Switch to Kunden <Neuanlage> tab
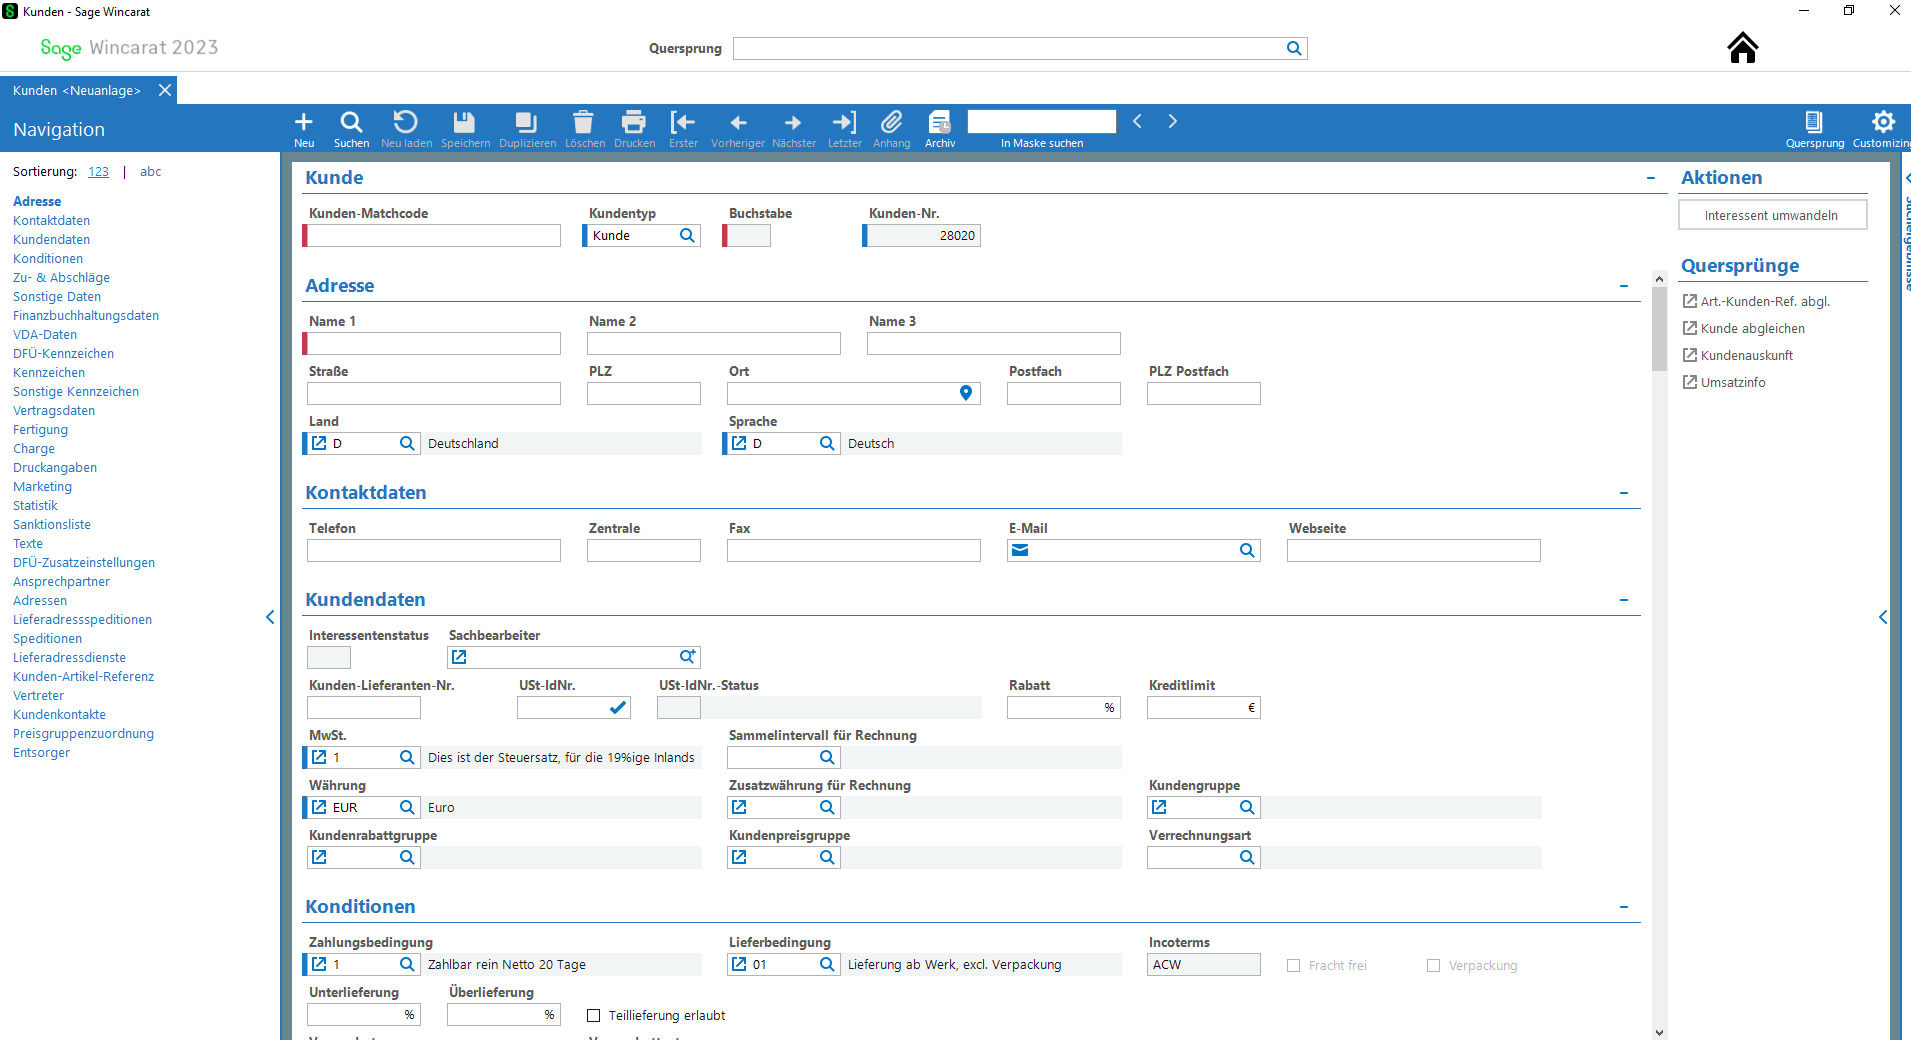The height and width of the screenshot is (1040, 1911). click(x=77, y=90)
